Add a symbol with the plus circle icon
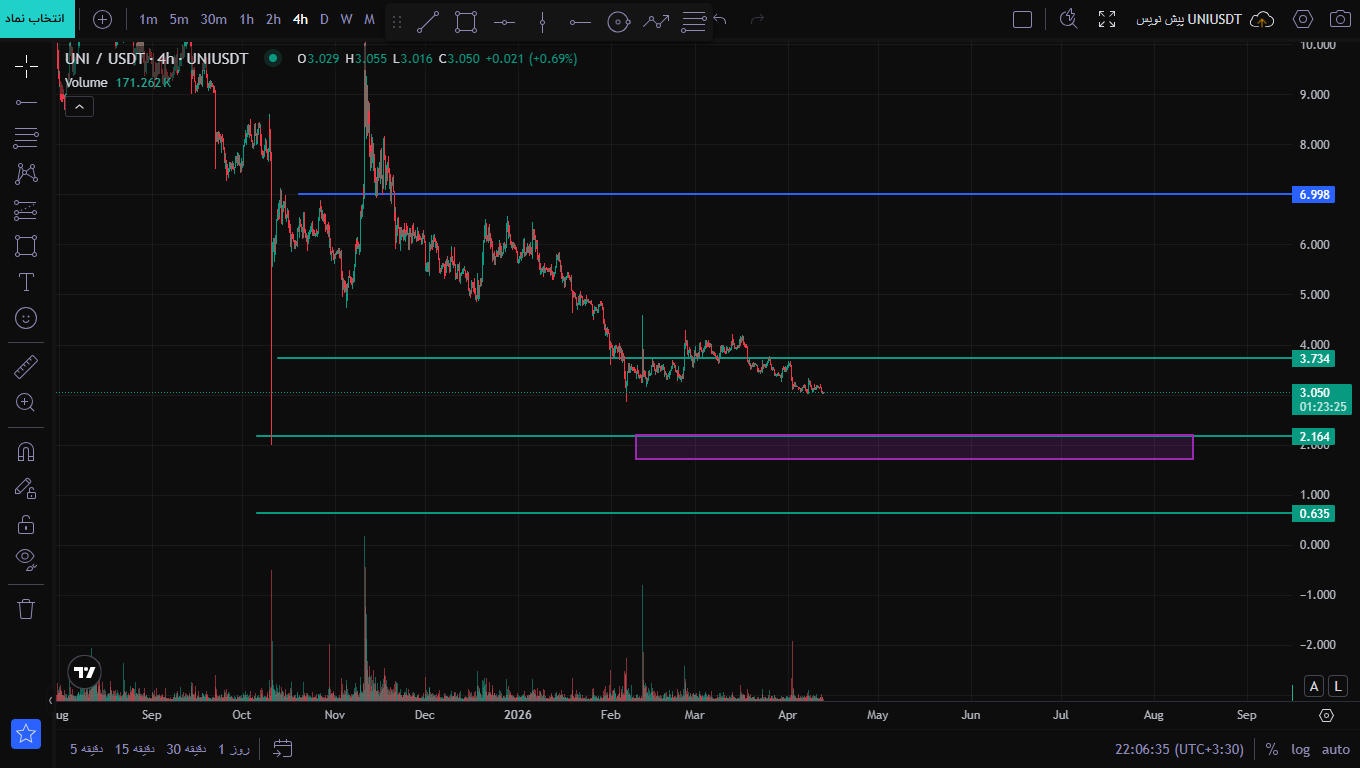1360x768 pixels. tap(102, 19)
